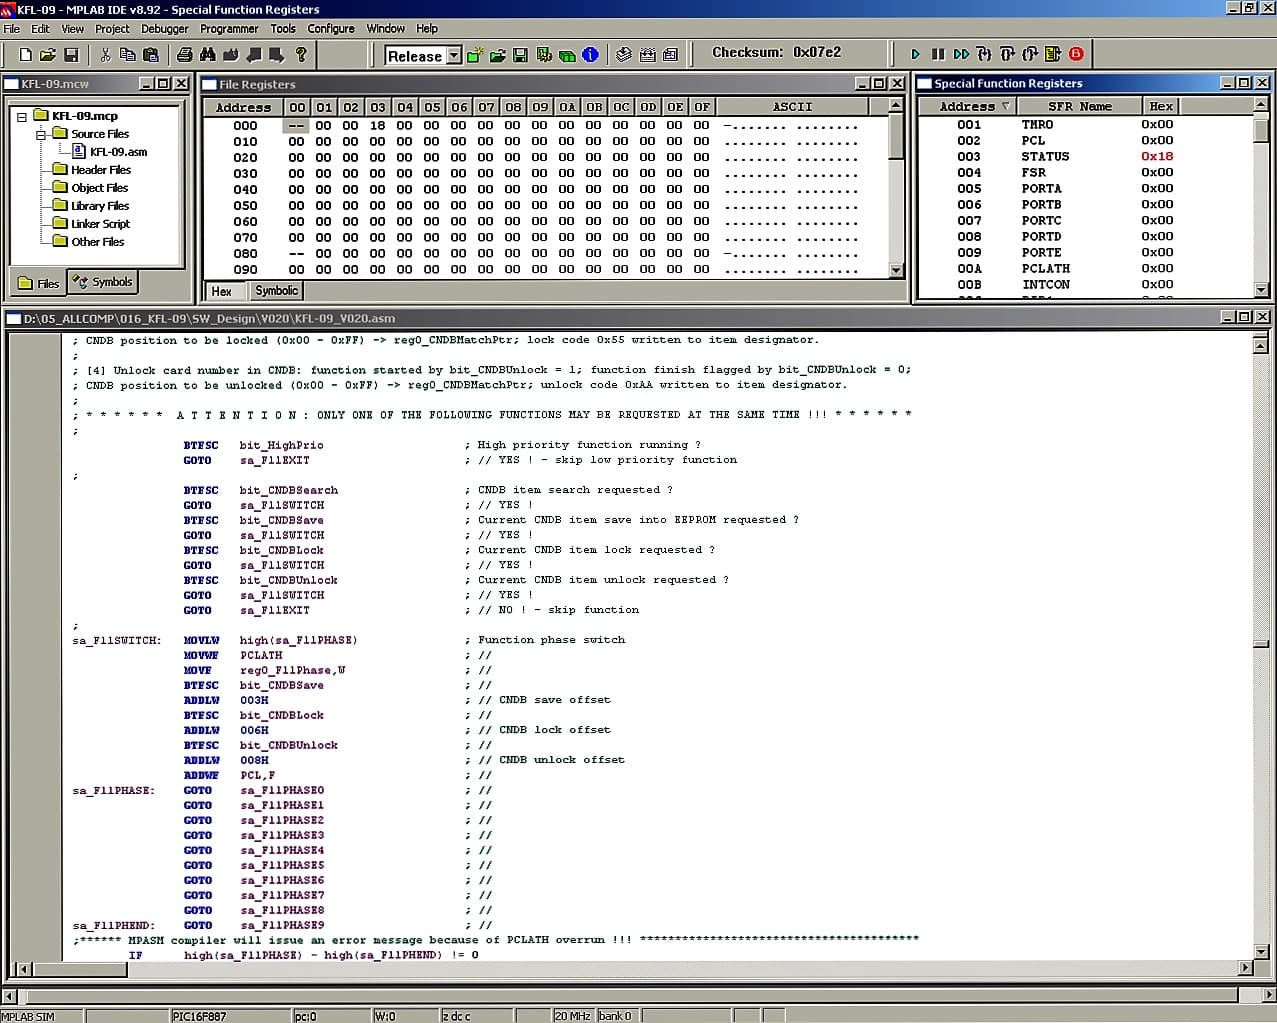Start Animate with the double-arrow icon
This screenshot has height=1023, width=1277.
961,54
